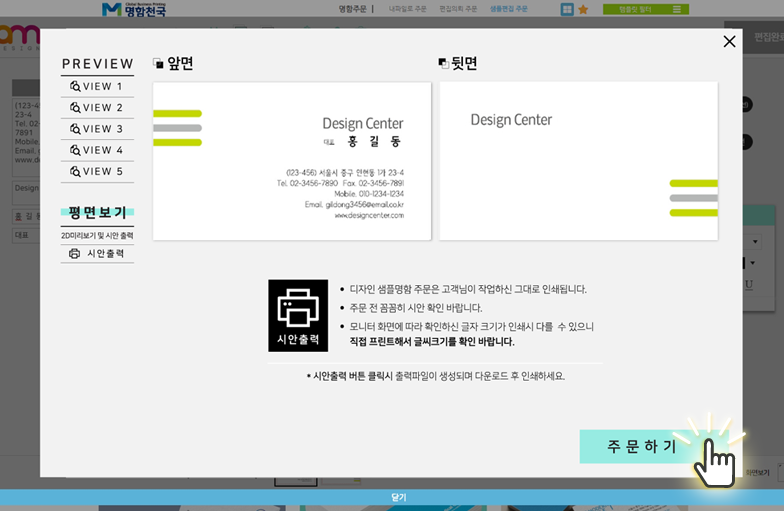Click the 앞면 front side icon
Image resolution: width=784 pixels, height=511 pixels.
158,64
